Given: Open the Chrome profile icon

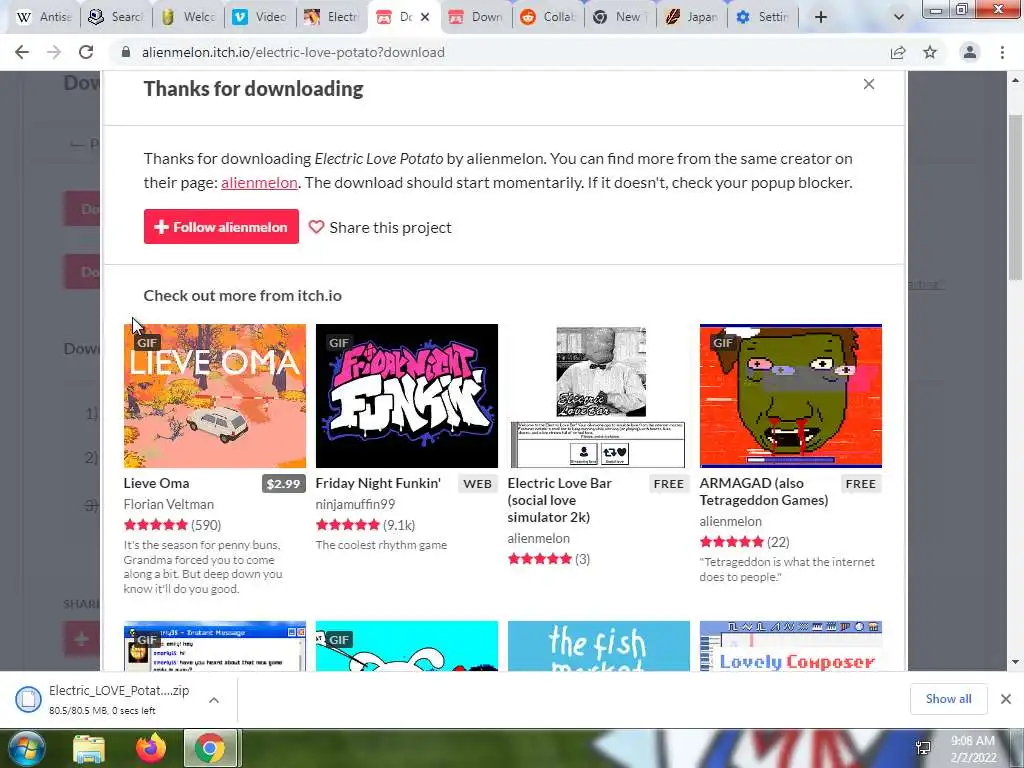Looking at the screenshot, I should pyautogui.click(x=970, y=52).
